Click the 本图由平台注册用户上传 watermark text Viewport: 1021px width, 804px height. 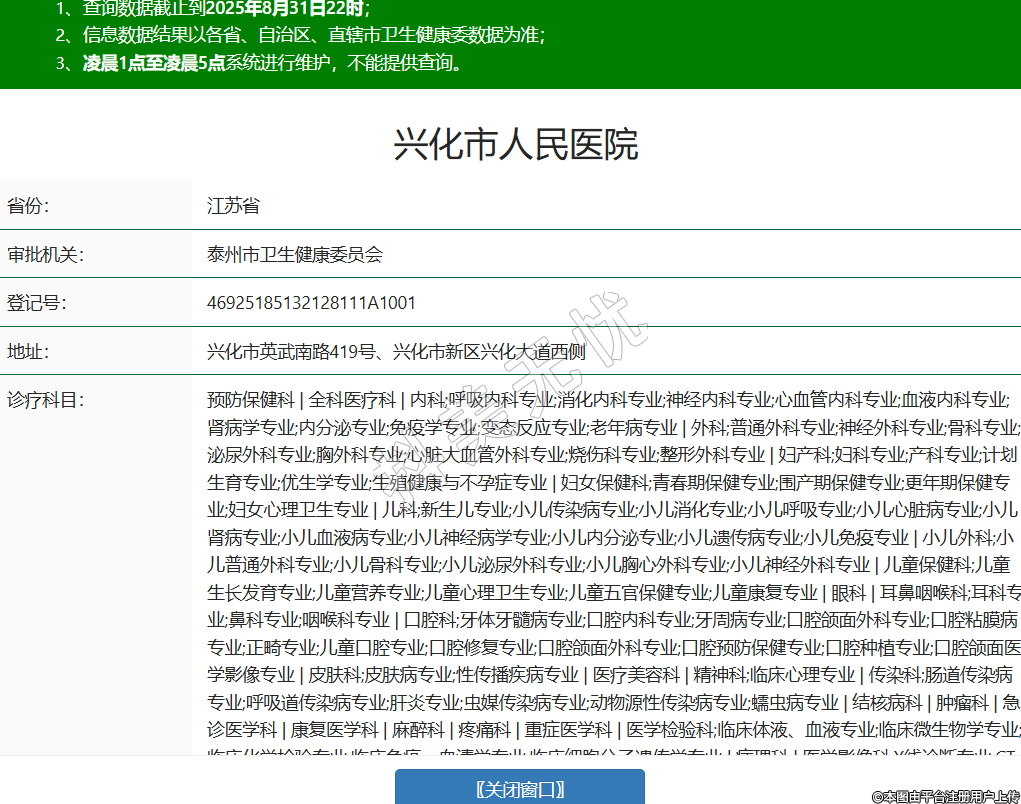point(944,796)
